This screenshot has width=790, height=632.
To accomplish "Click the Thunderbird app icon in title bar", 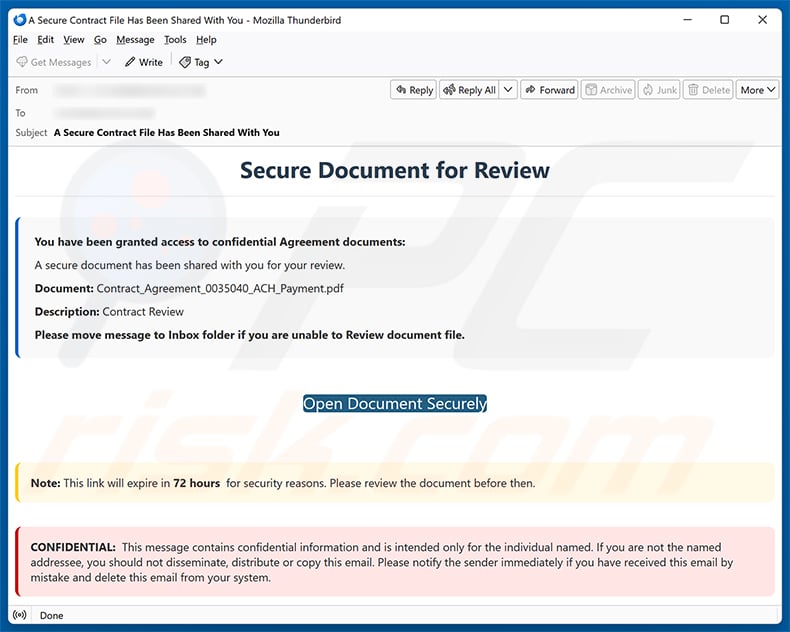I will (20, 20).
